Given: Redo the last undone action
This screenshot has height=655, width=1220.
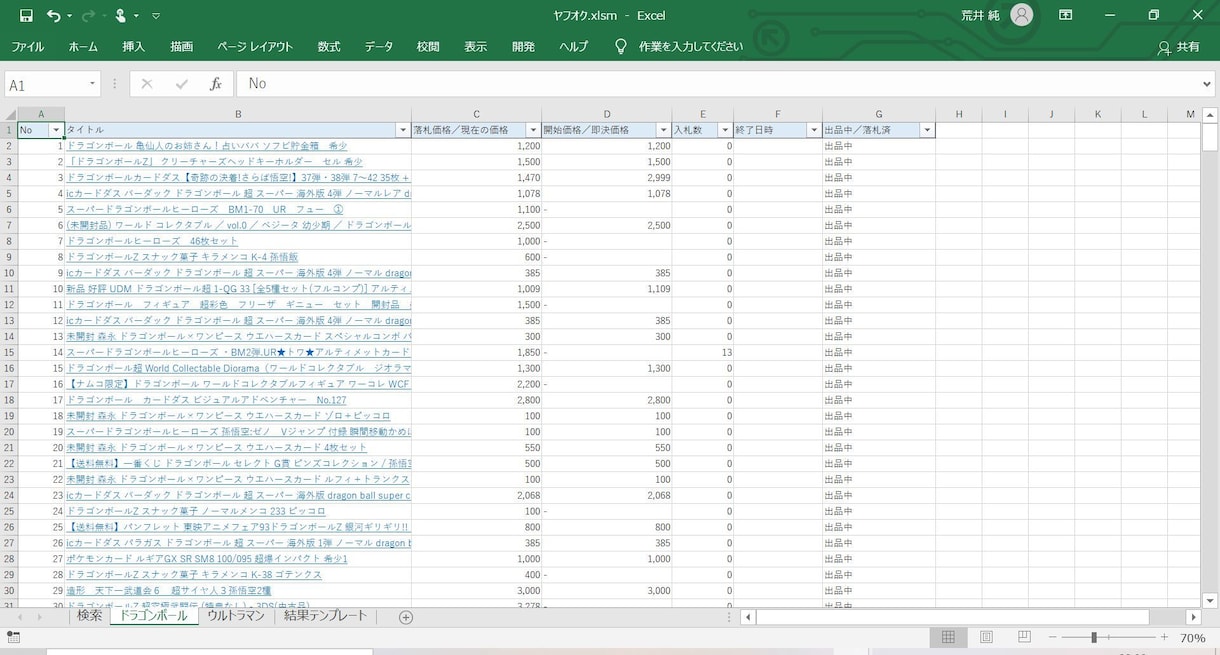Looking at the screenshot, I should pyautogui.click(x=87, y=15).
